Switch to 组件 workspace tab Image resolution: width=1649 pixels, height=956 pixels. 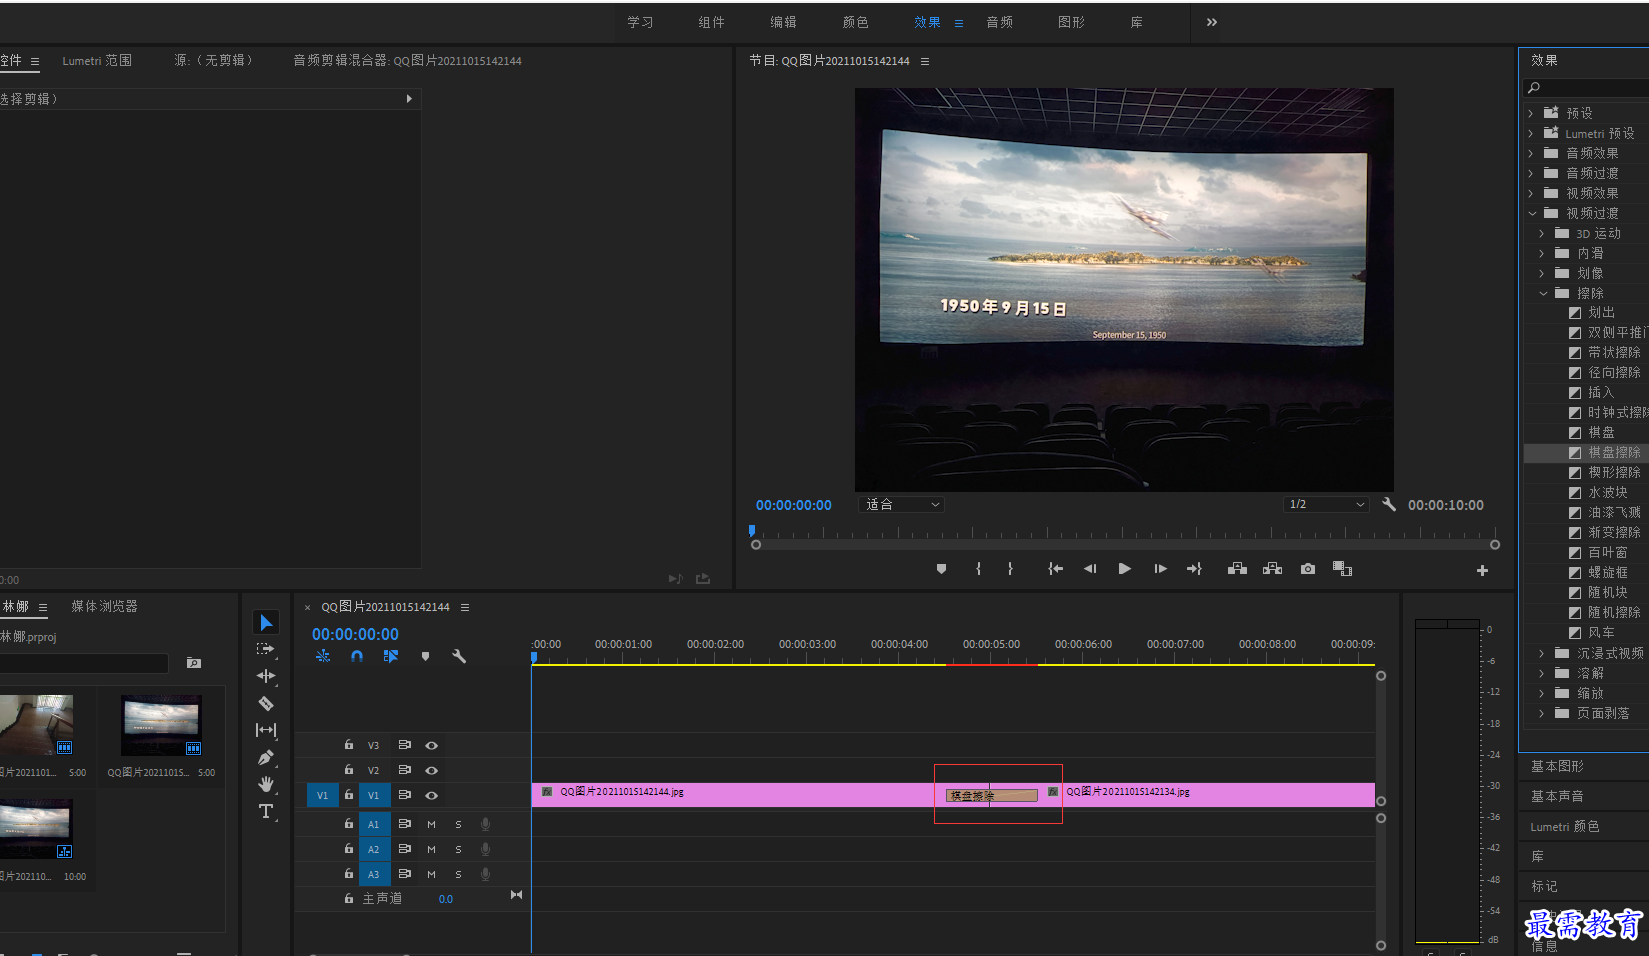pyautogui.click(x=712, y=22)
